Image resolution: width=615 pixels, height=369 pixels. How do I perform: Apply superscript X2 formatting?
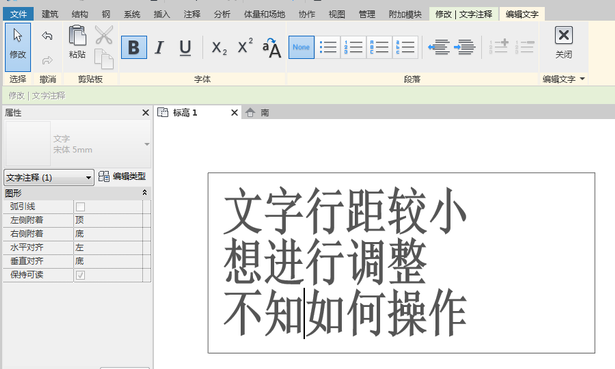(245, 47)
